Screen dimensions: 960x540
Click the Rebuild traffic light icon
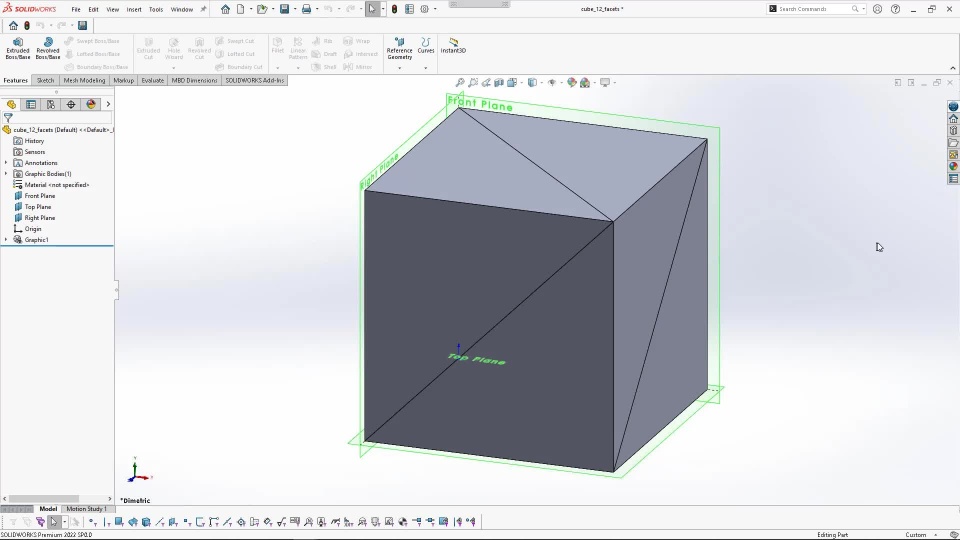(x=394, y=9)
